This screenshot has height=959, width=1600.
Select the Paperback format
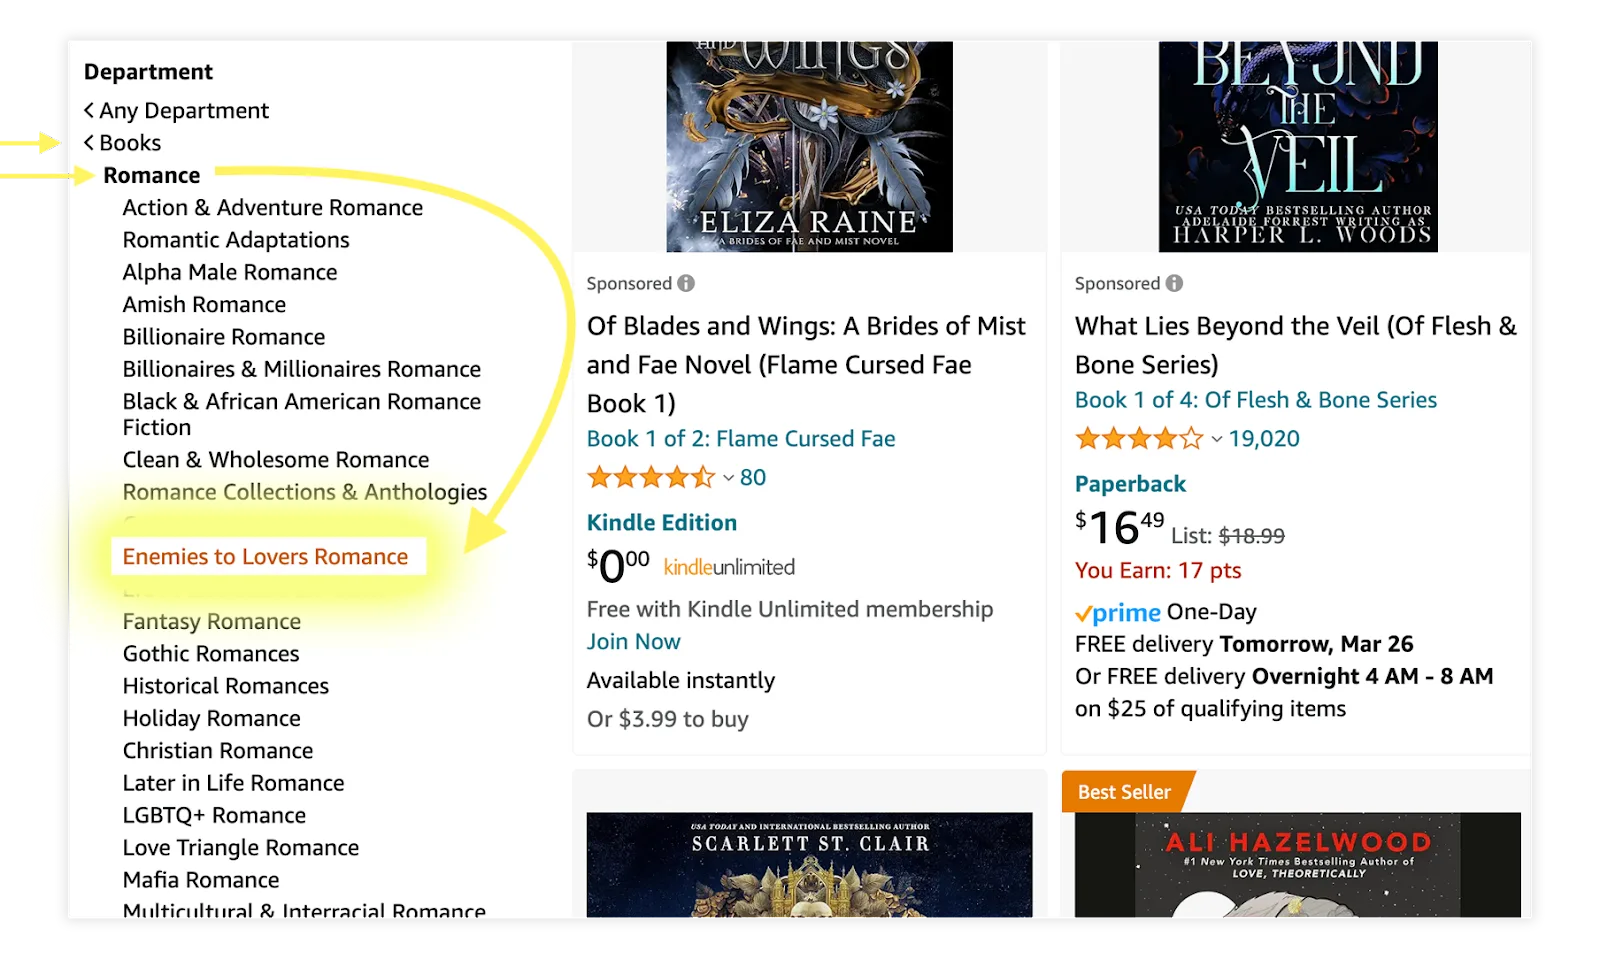click(x=1130, y=484)
